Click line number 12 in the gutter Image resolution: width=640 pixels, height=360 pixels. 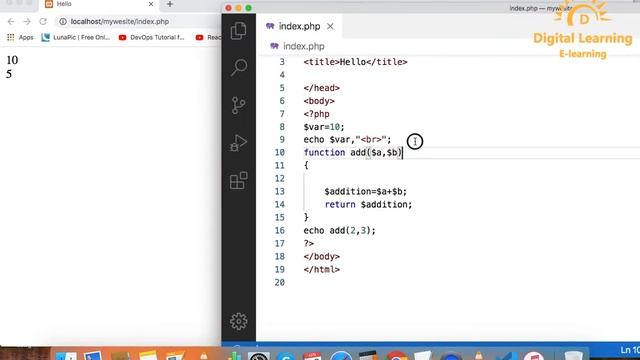tap(280, 178)
